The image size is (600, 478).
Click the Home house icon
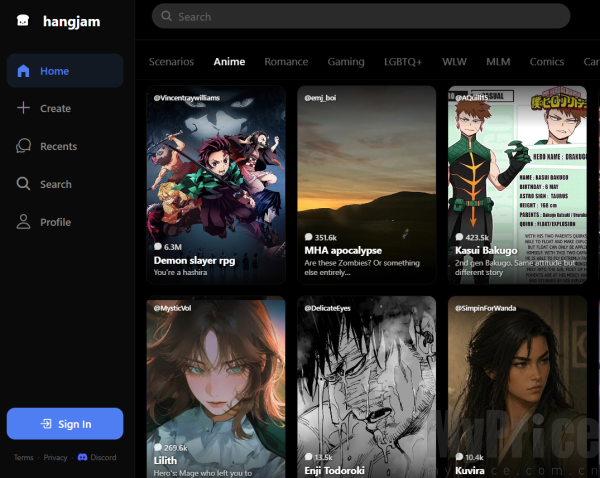click(23, 71)
